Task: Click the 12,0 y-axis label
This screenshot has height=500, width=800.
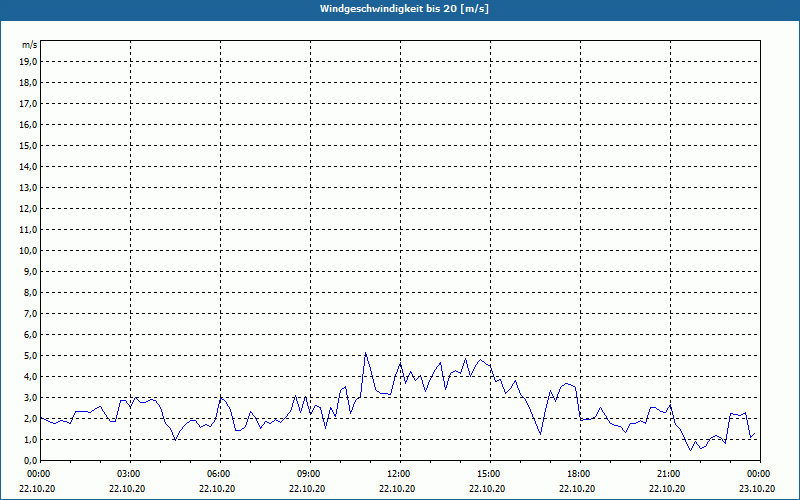Action: (x=28, y=209)
